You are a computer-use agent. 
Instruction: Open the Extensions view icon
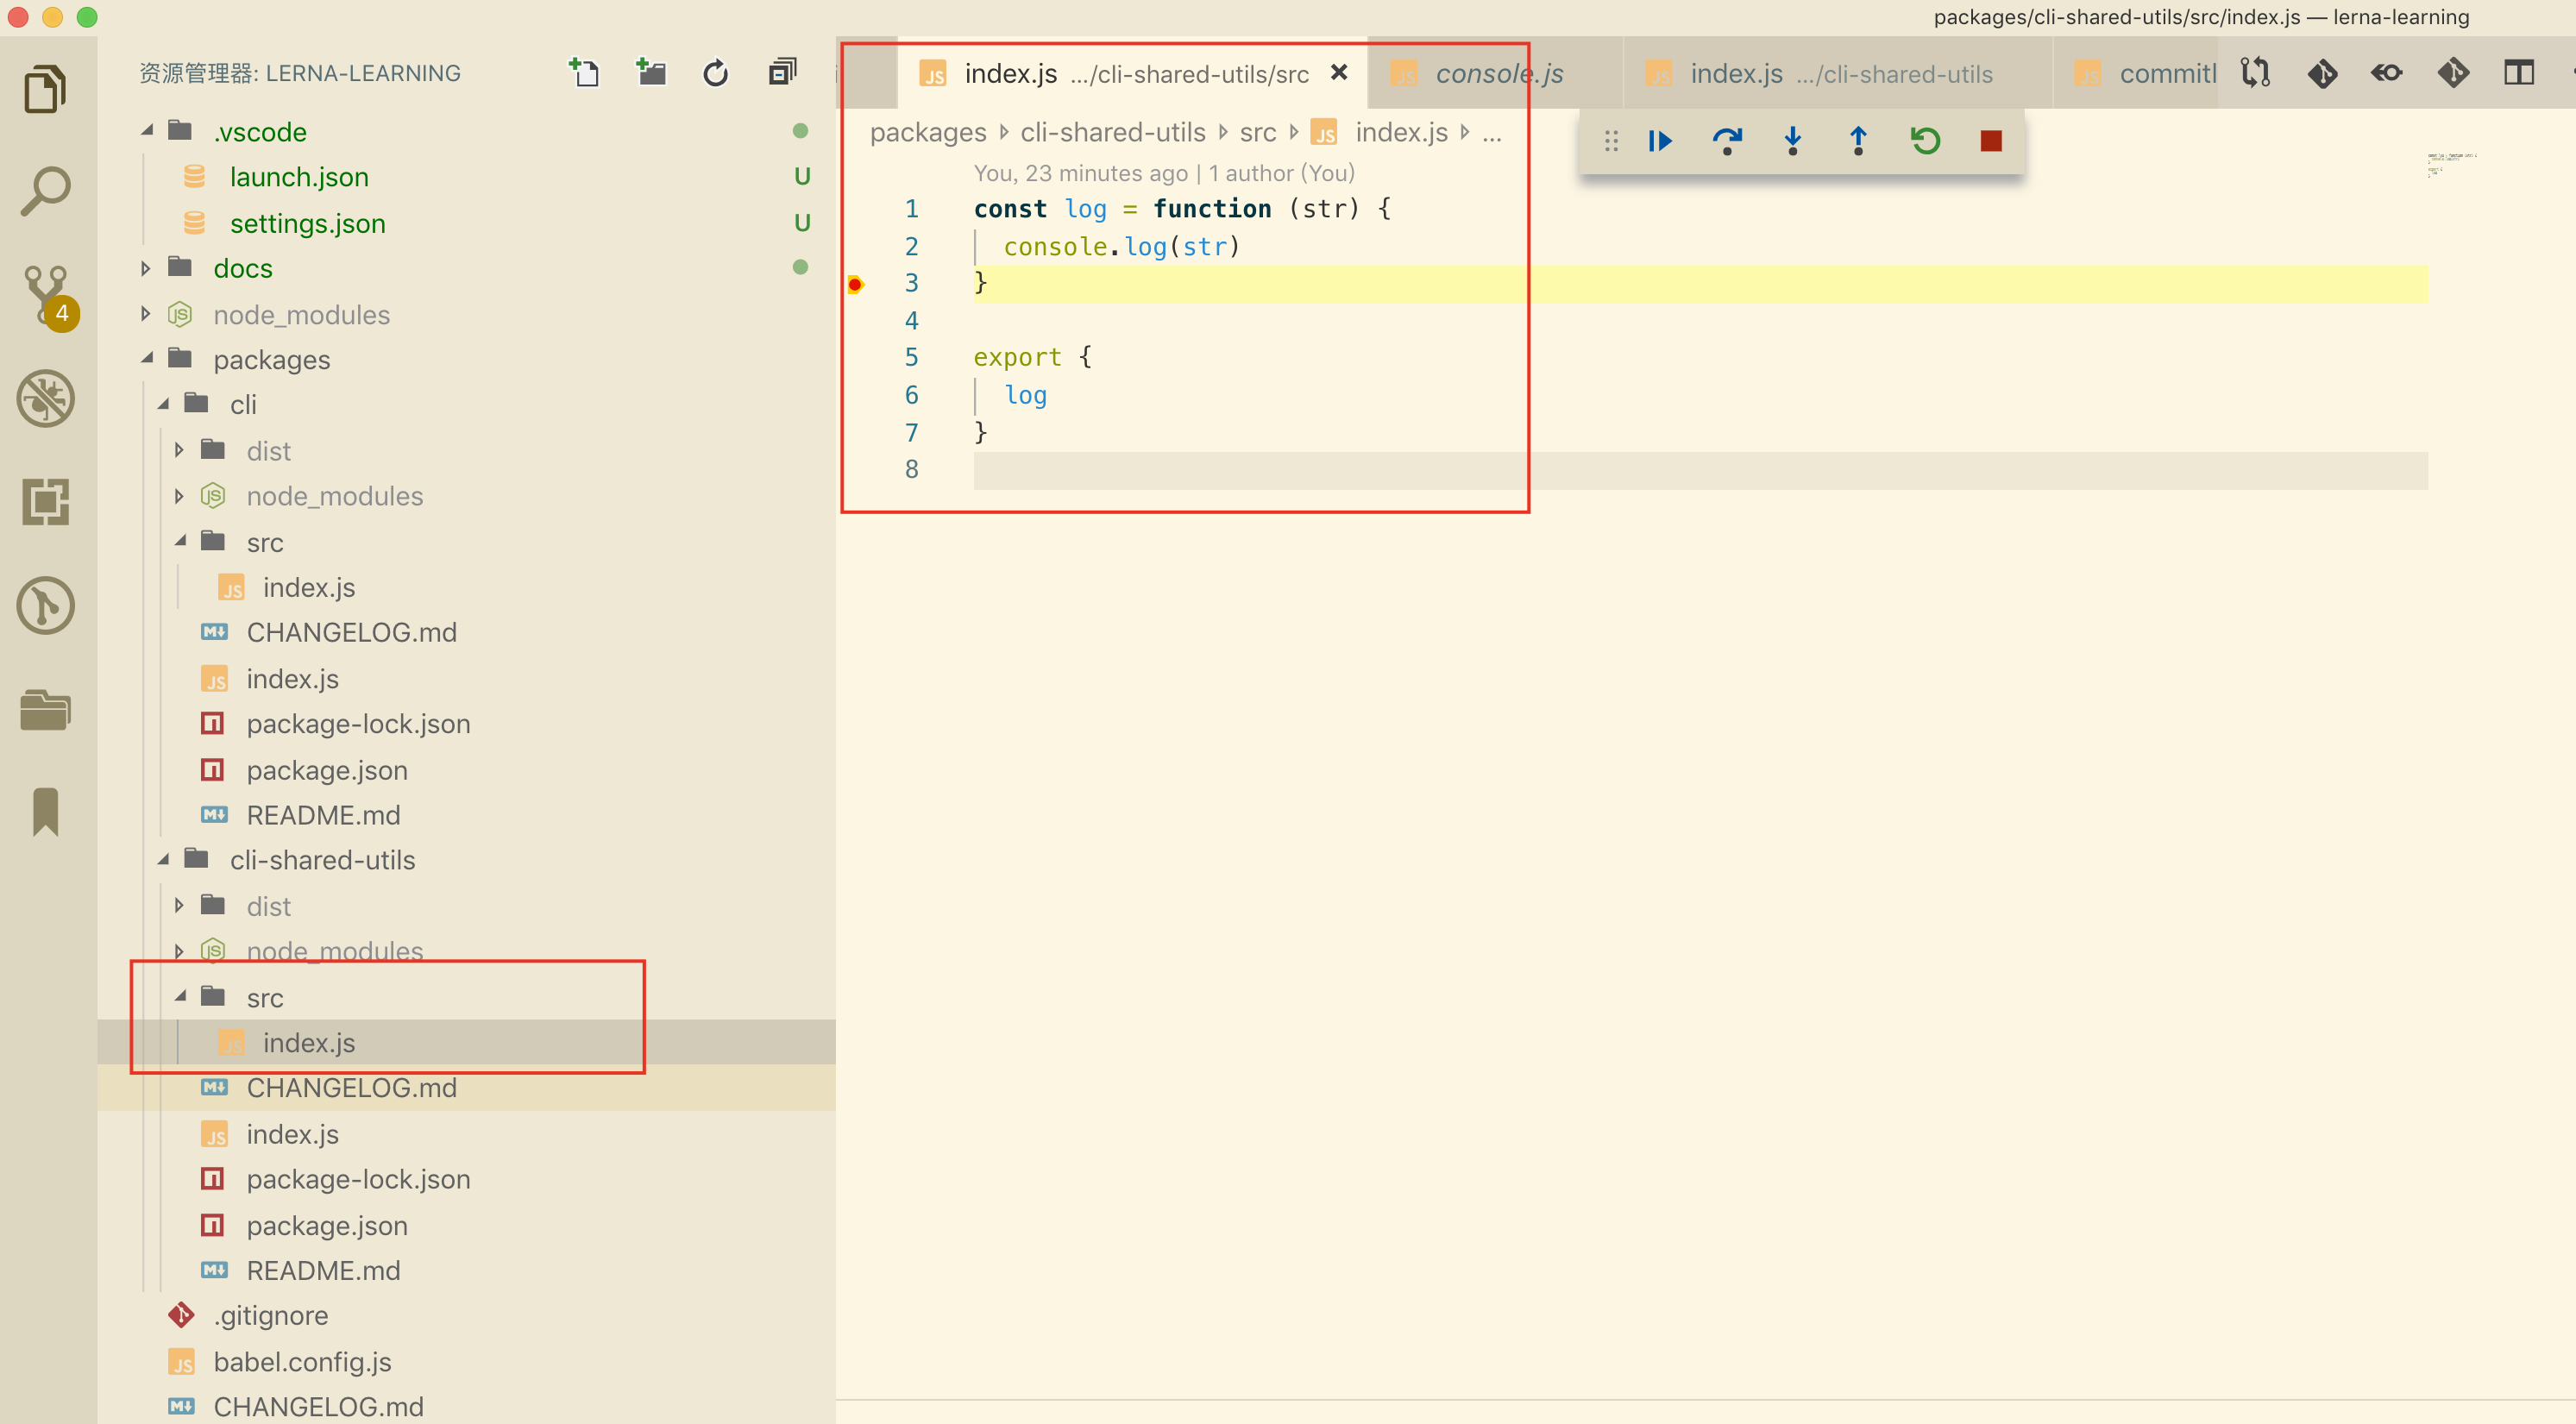(x=45, y=501)
